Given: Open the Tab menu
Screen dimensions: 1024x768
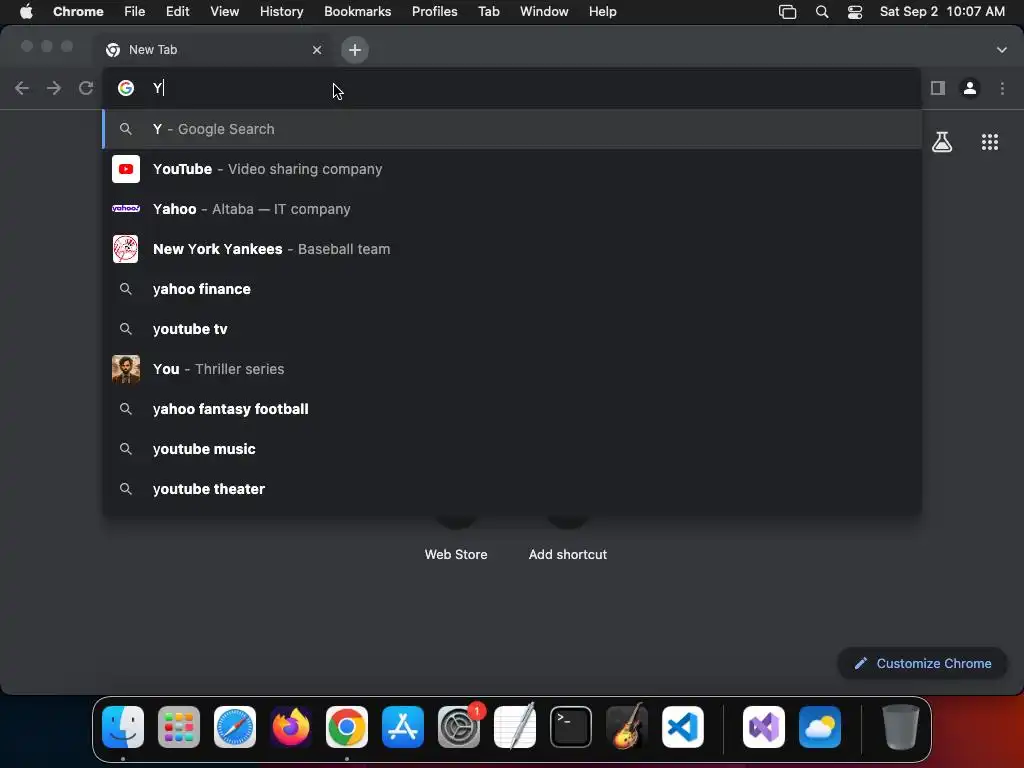Looking at the screenshot, I should (488, 12).
